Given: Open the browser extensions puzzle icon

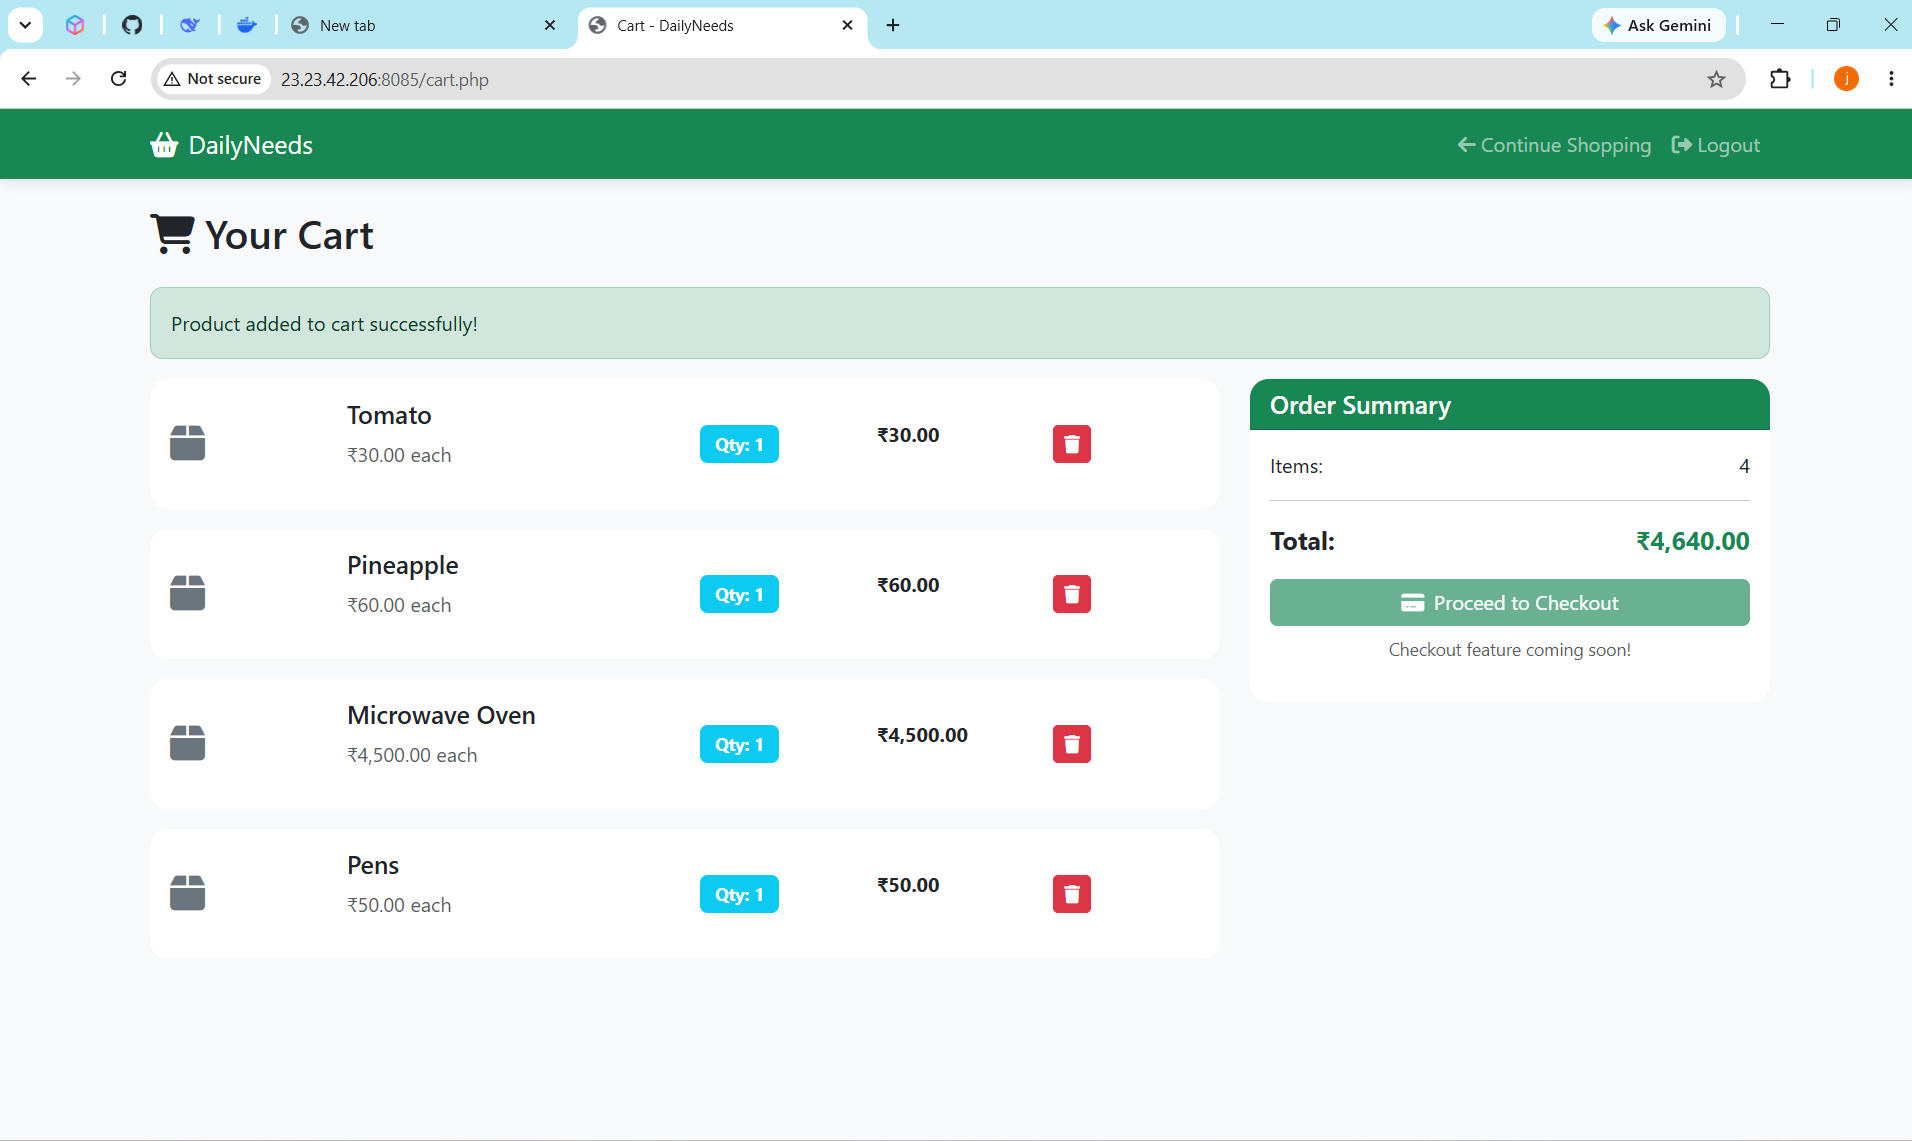Looking at the screenshot, I should pos(1780,79).
